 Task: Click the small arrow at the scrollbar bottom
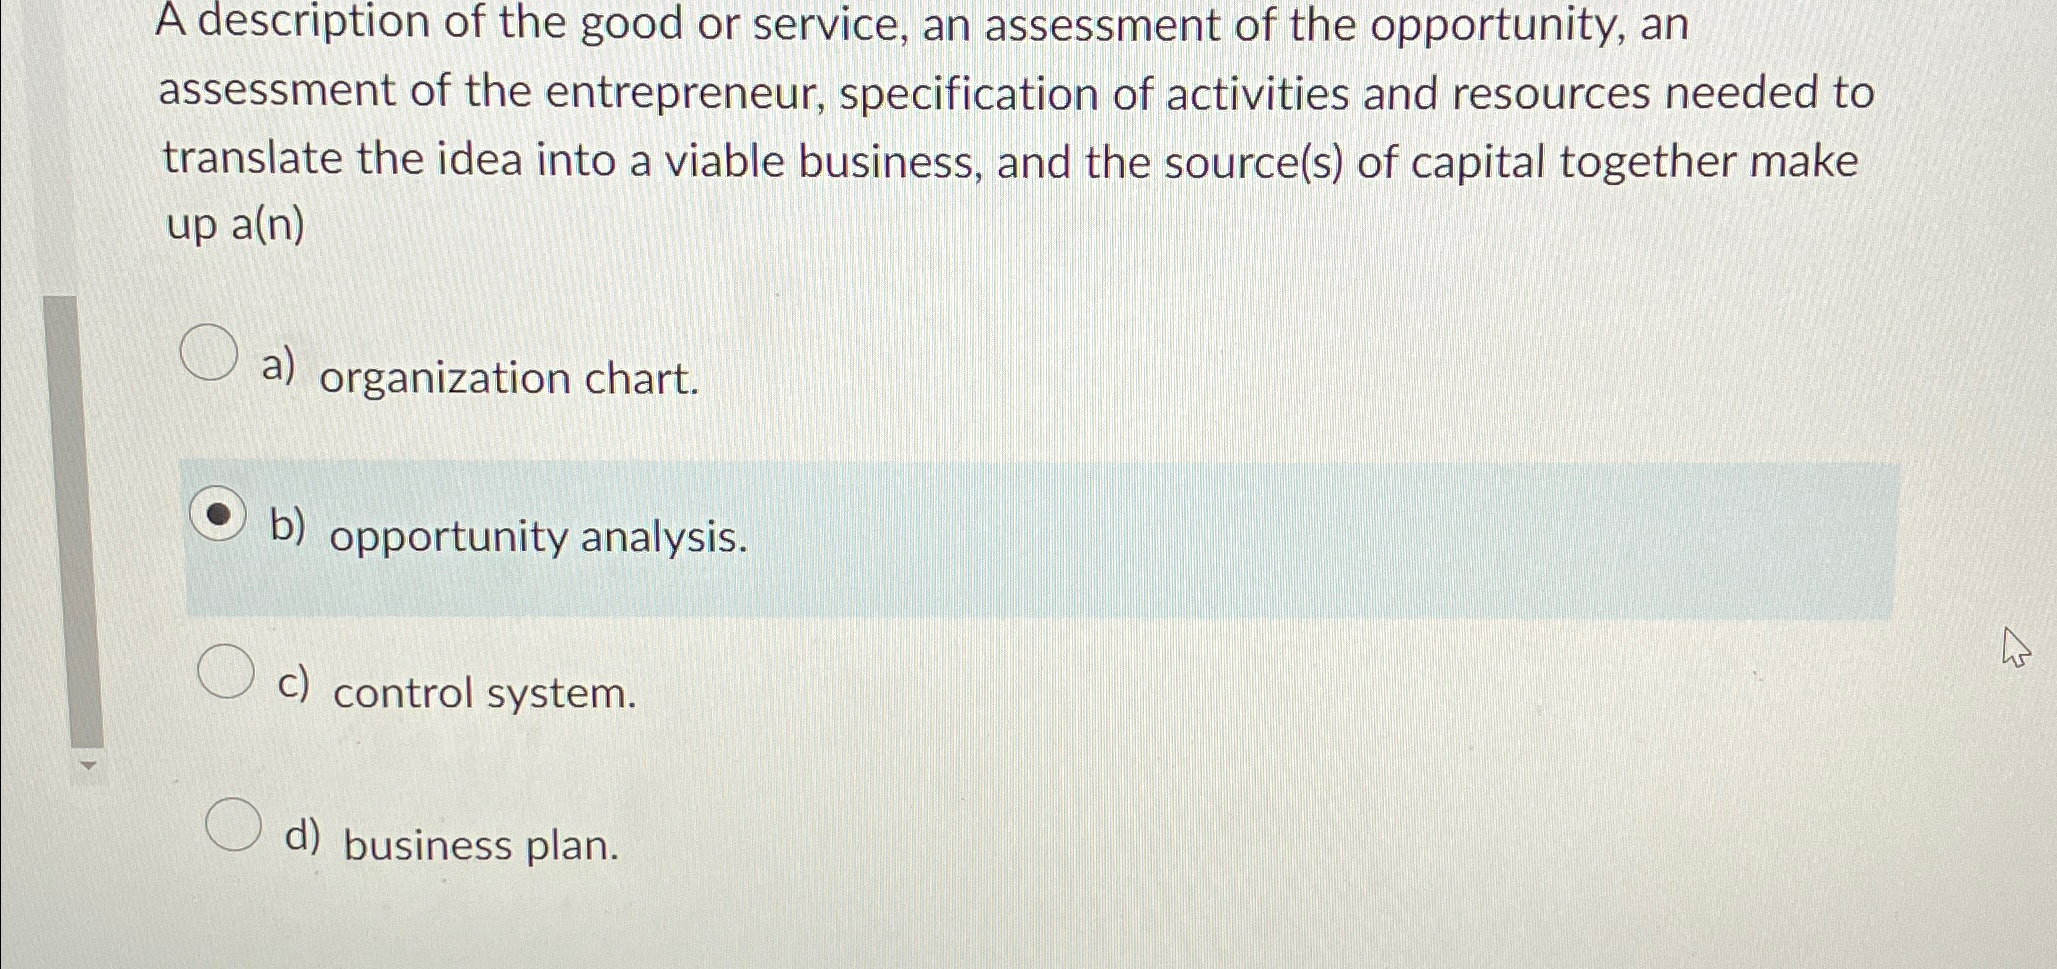tap(88, 765)
